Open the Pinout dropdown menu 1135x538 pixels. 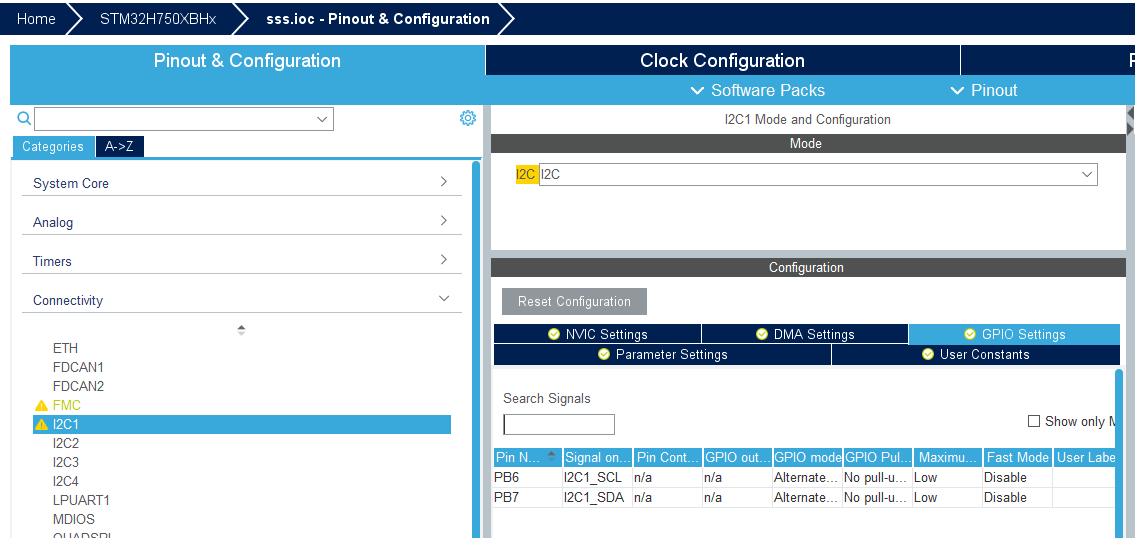pos(984,91)
